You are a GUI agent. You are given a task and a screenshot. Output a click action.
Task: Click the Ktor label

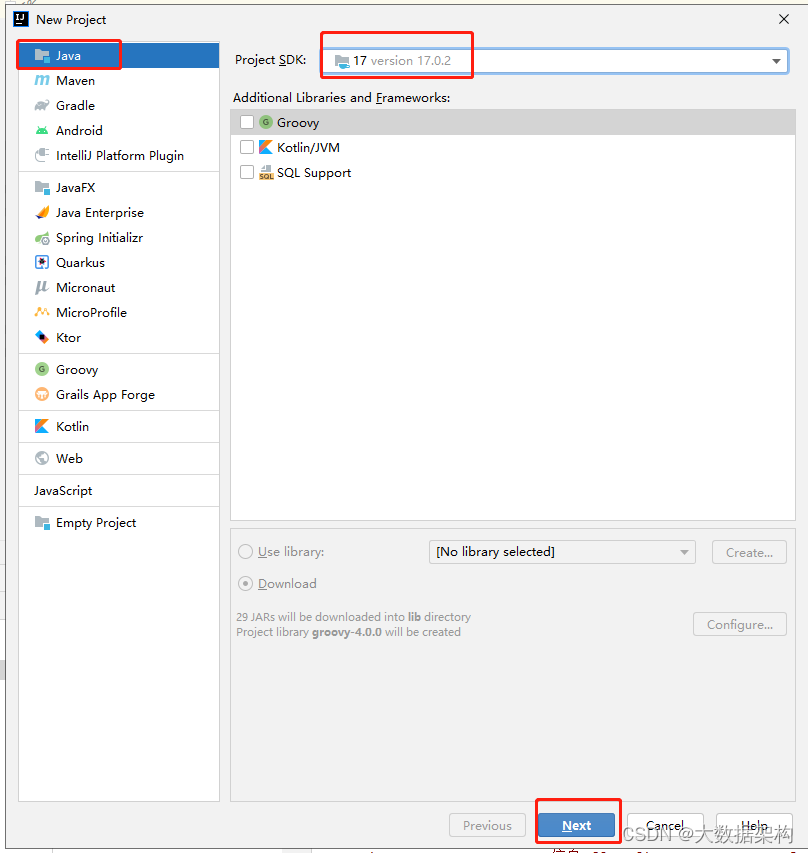click(x=69, y=337)
